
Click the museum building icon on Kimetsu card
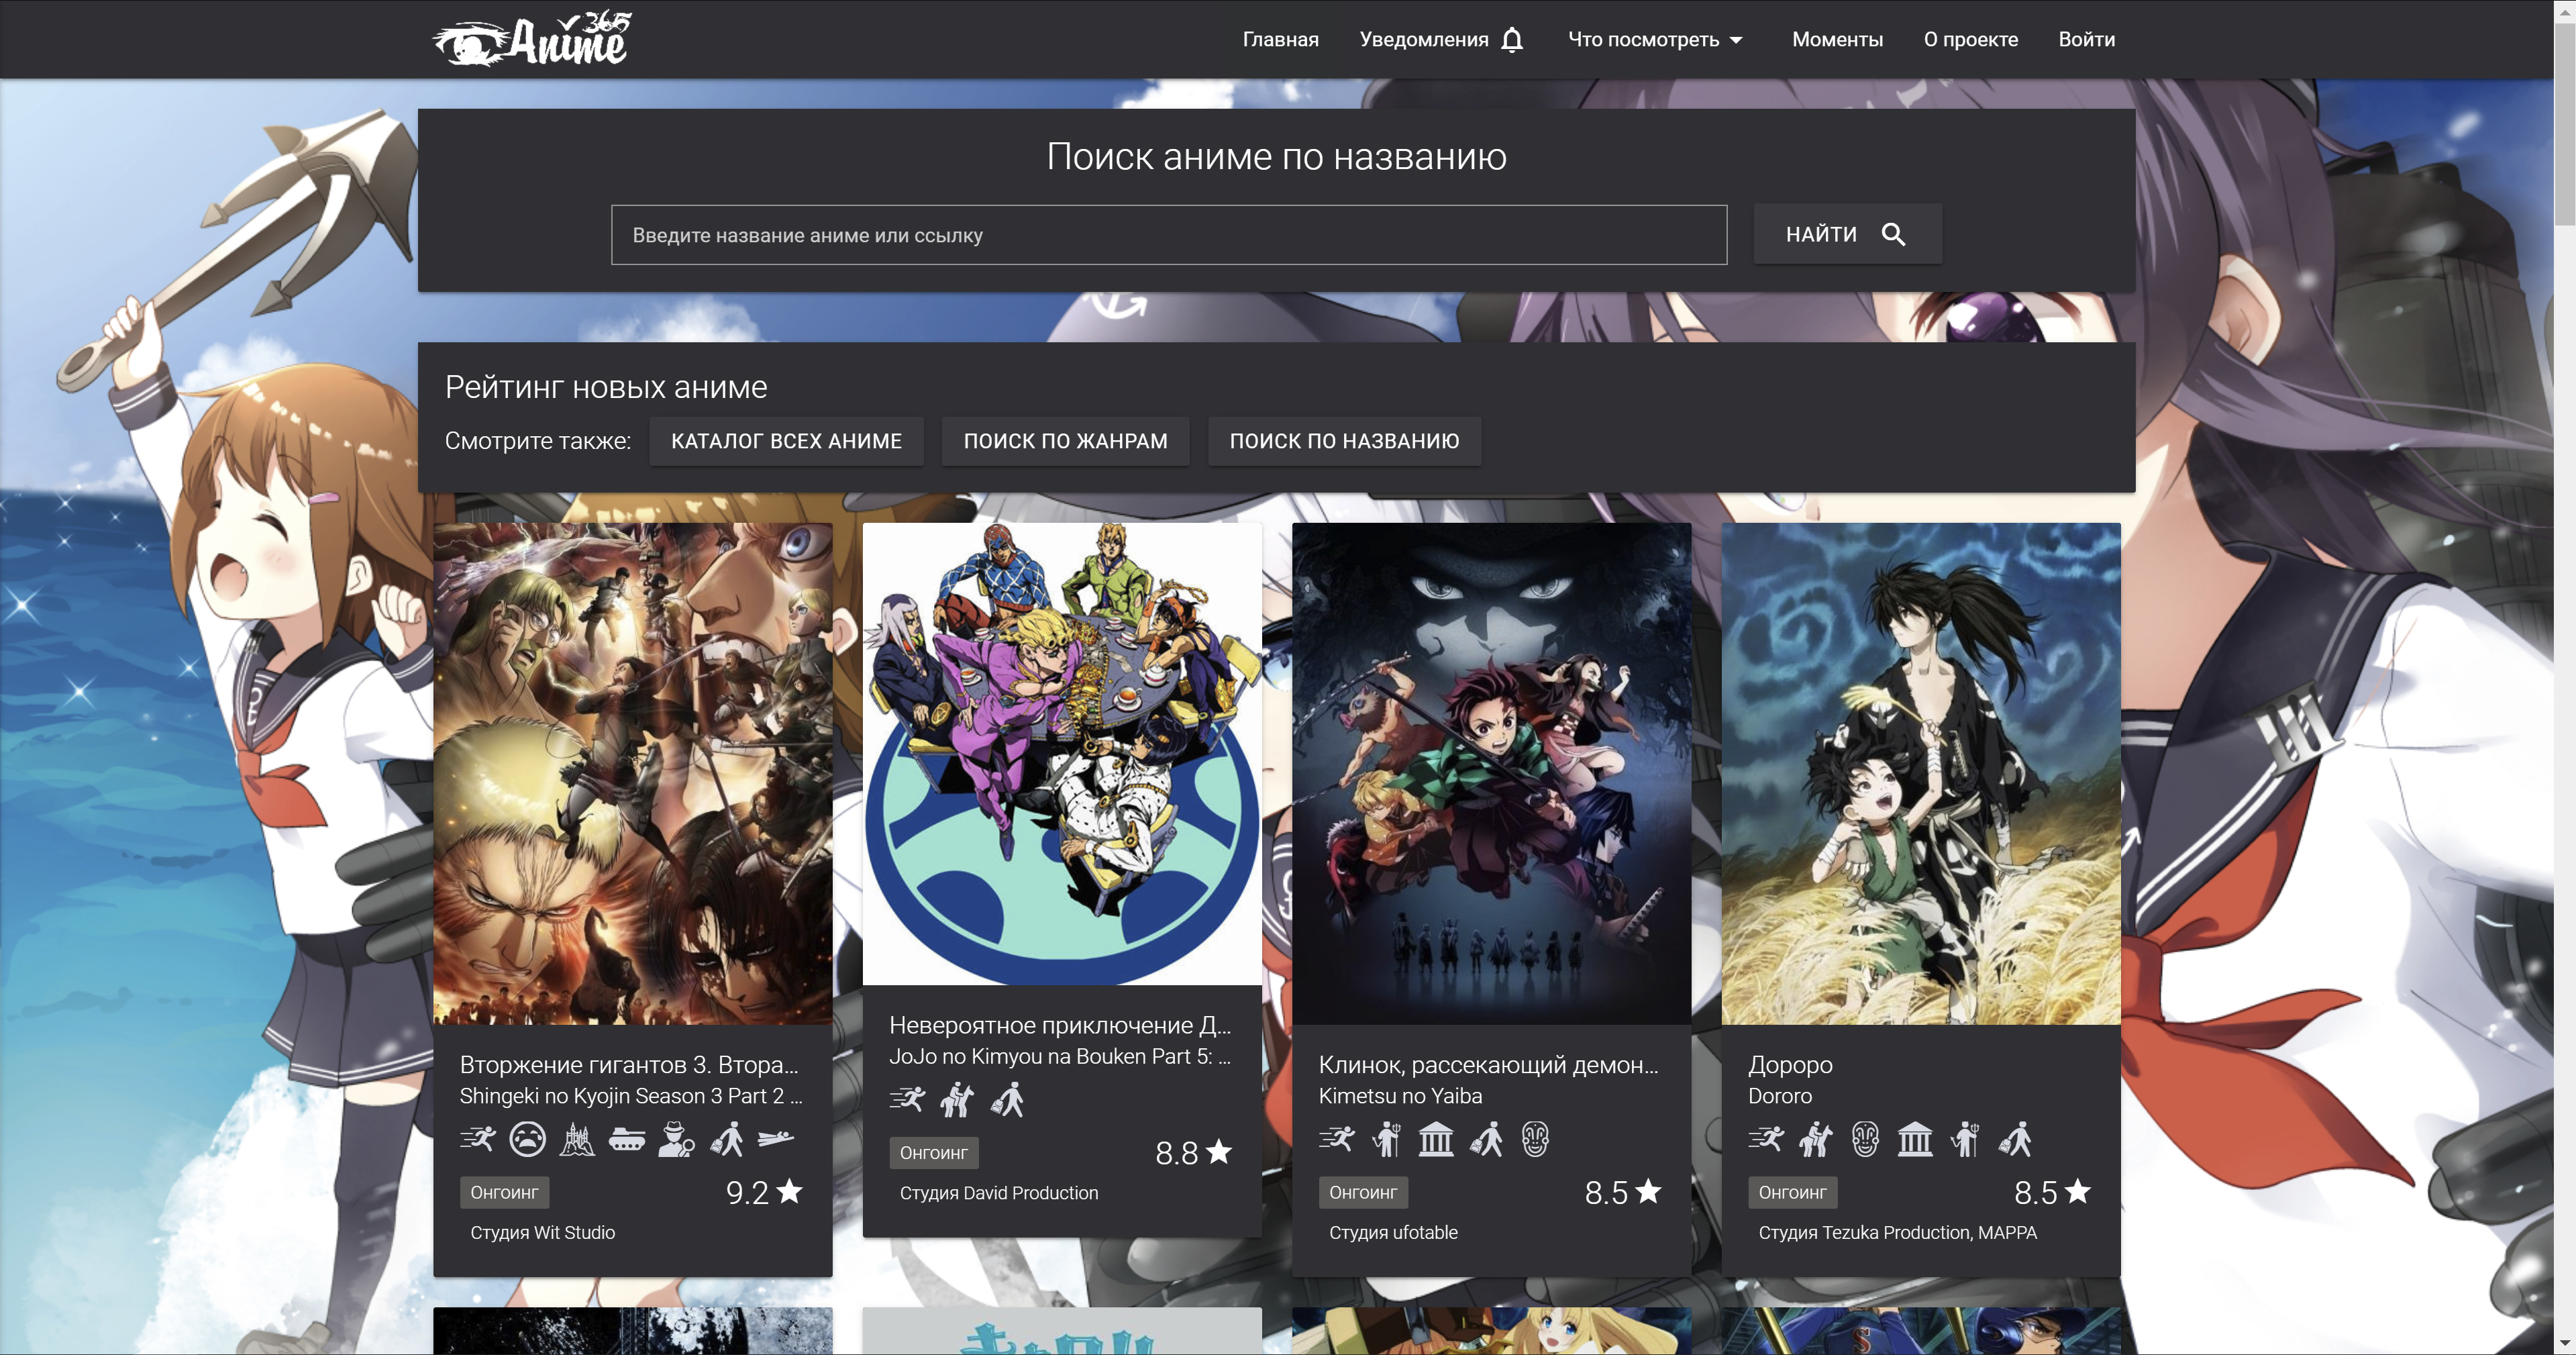tap(1436, 1139)
